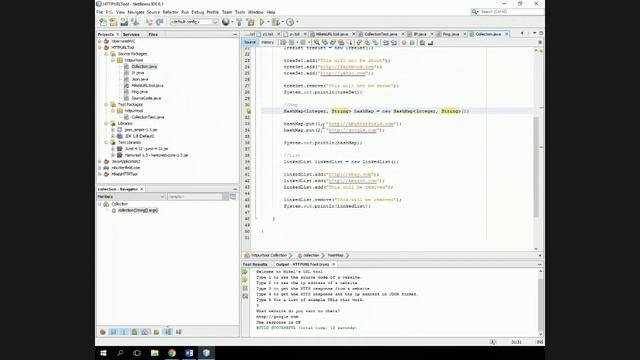640x360 pixels.
Task: Click the Profile Project toolbar icon
Action: tap(290, 22)
